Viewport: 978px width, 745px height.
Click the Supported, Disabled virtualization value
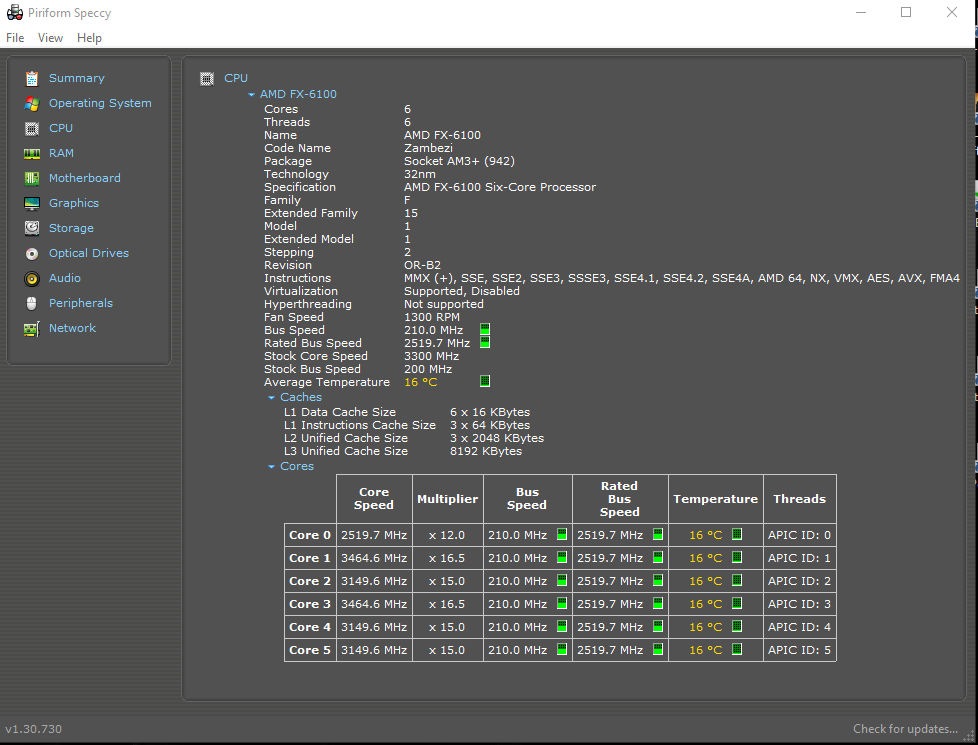pyautogui.click(x=462, y=291)
